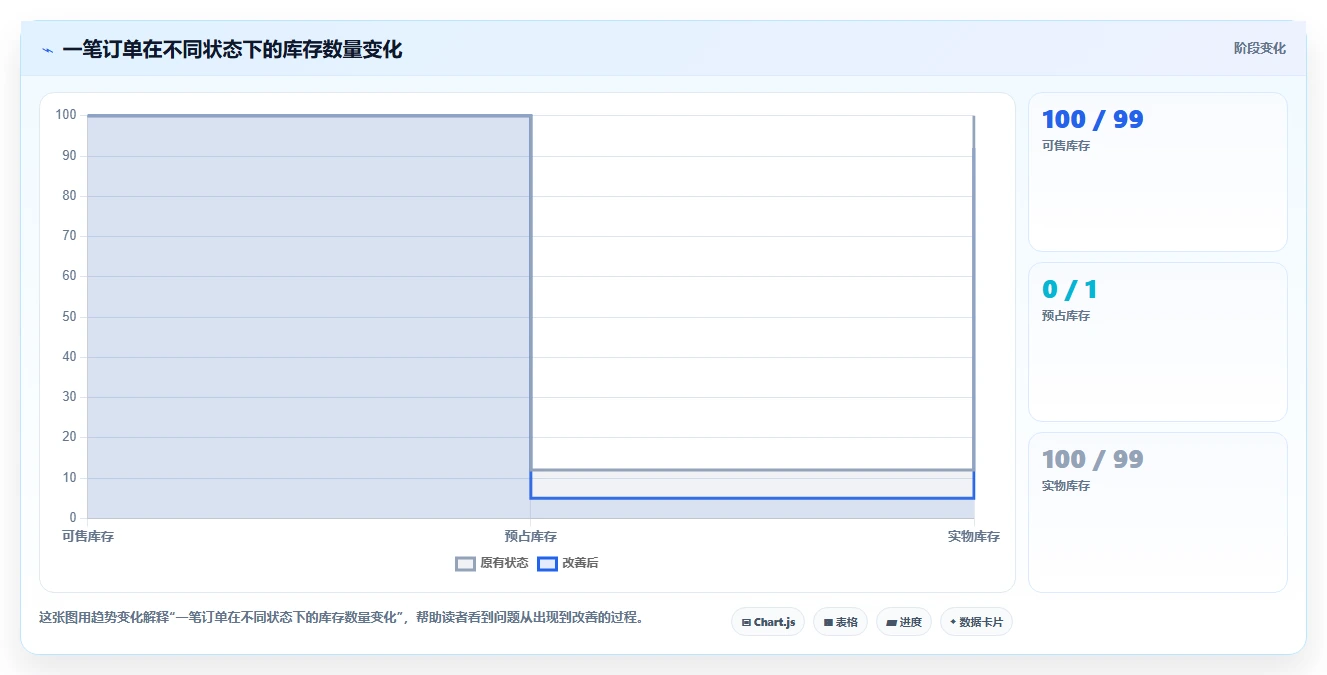
Task: Click the icon in the 进度 chip
Action: [x=891, y=622]
